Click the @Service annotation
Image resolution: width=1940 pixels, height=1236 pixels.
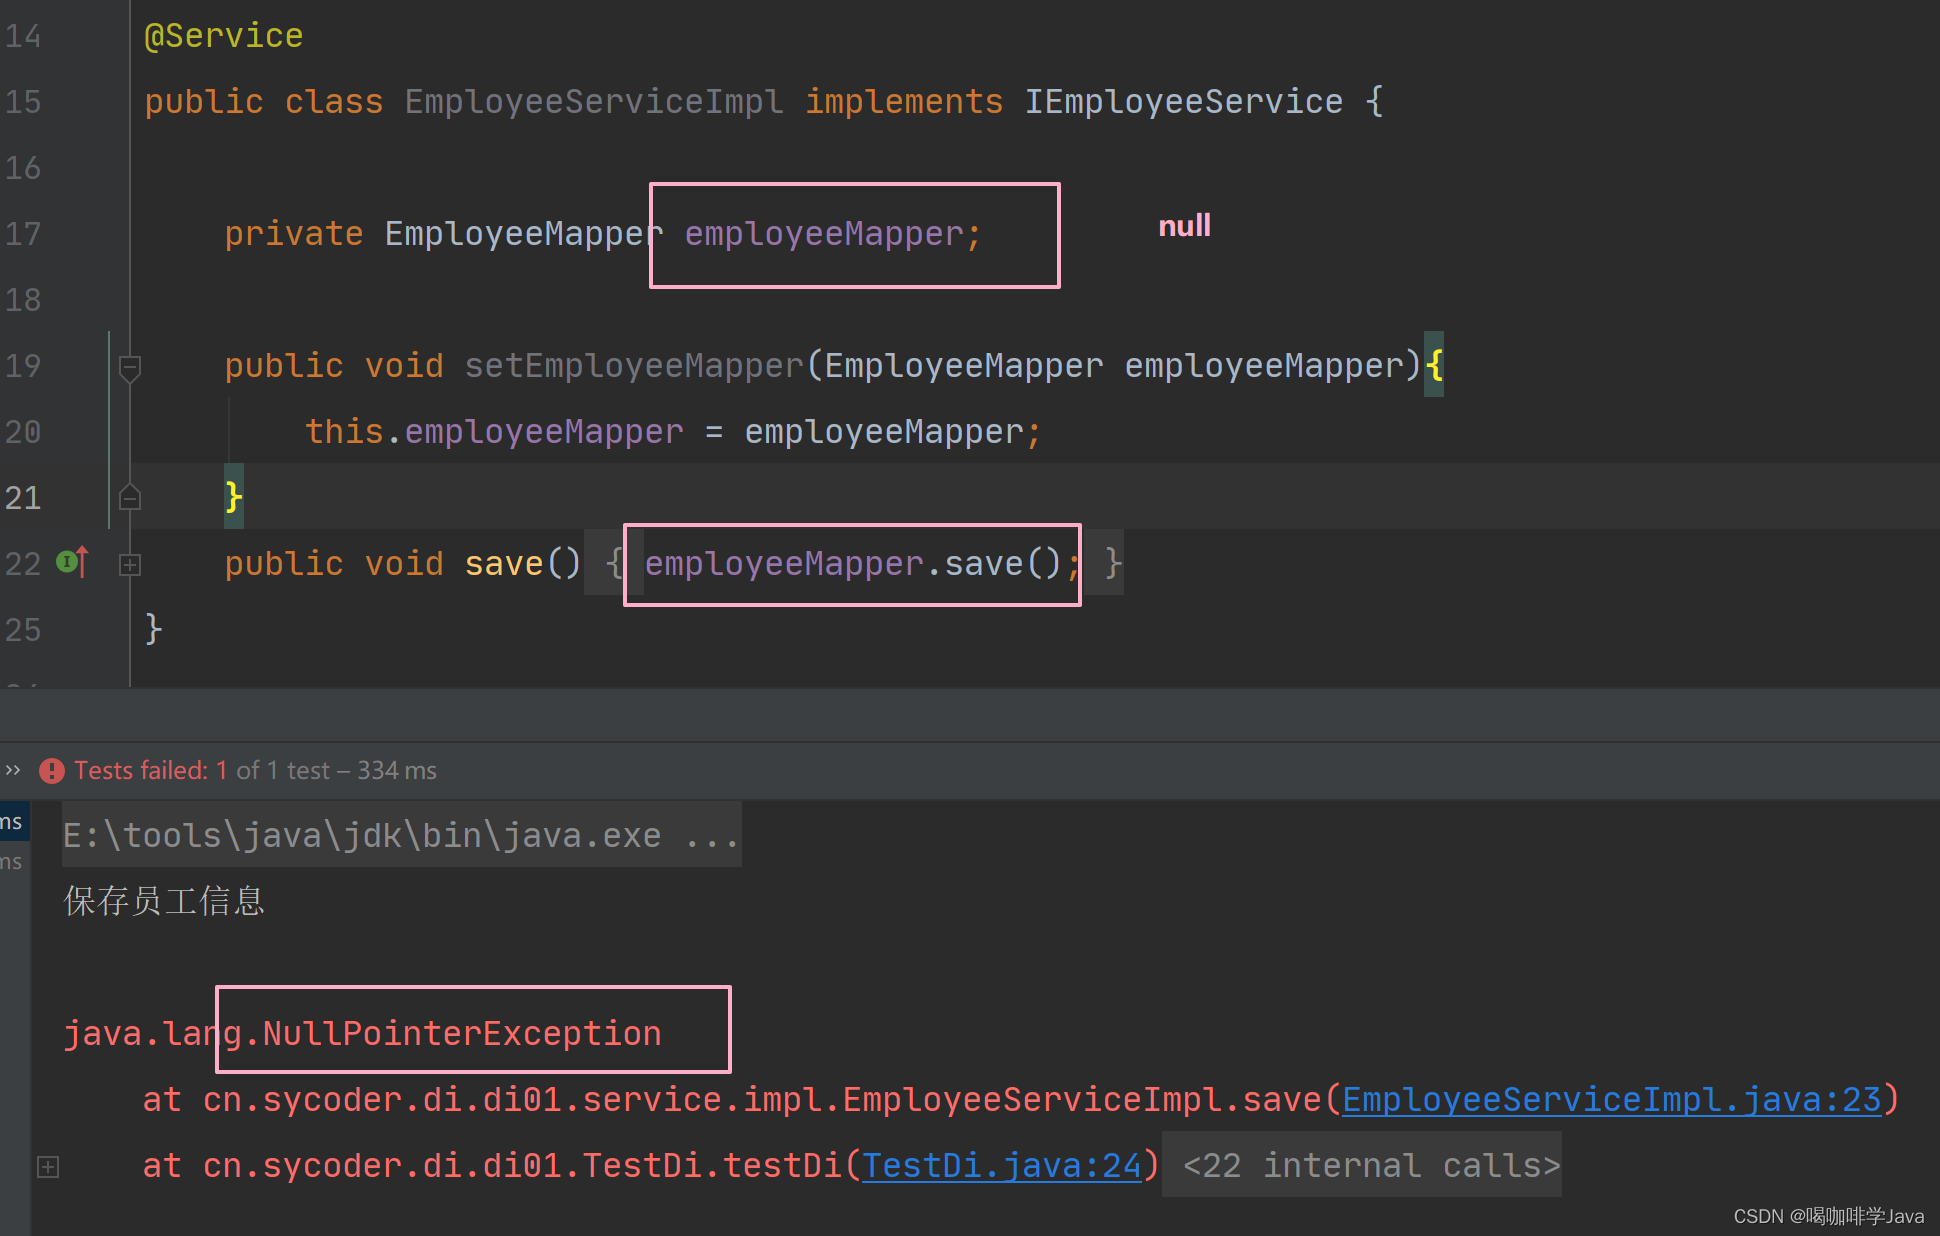[223, 36]
